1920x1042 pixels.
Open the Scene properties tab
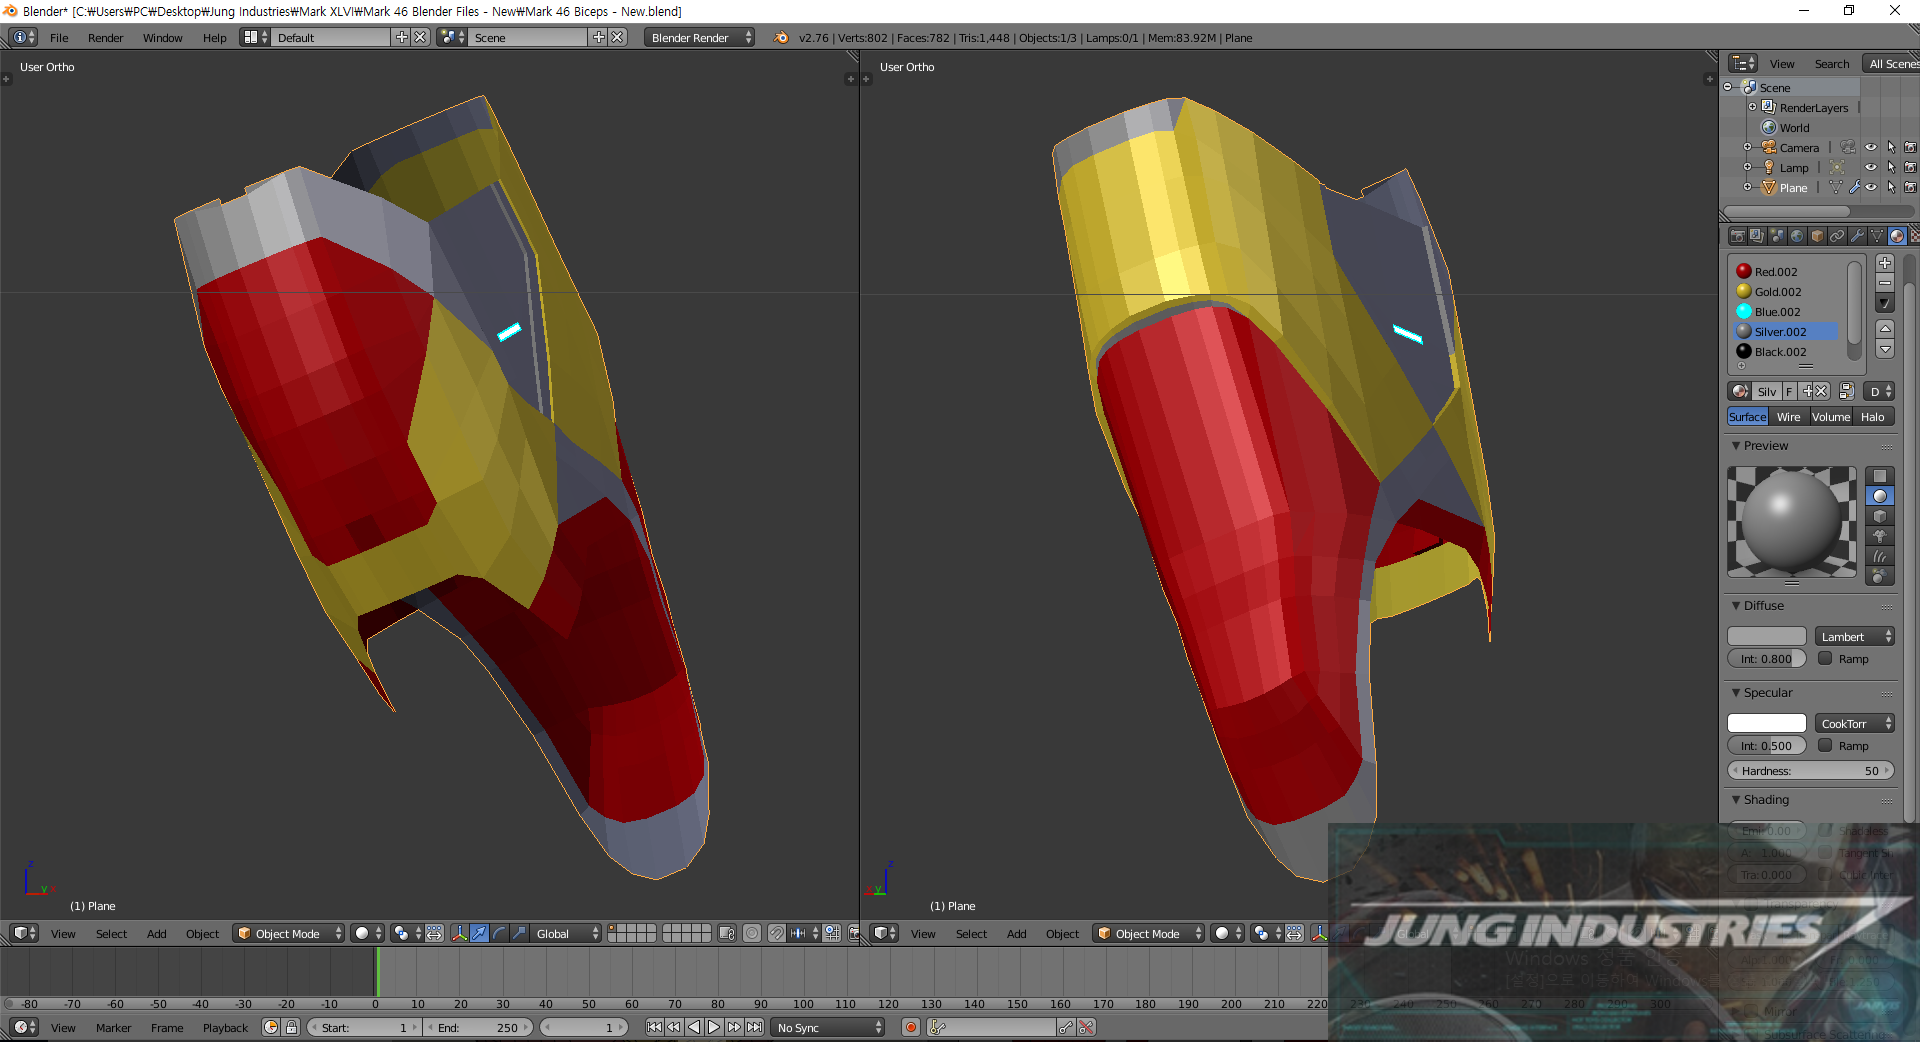pos(1777,236)
